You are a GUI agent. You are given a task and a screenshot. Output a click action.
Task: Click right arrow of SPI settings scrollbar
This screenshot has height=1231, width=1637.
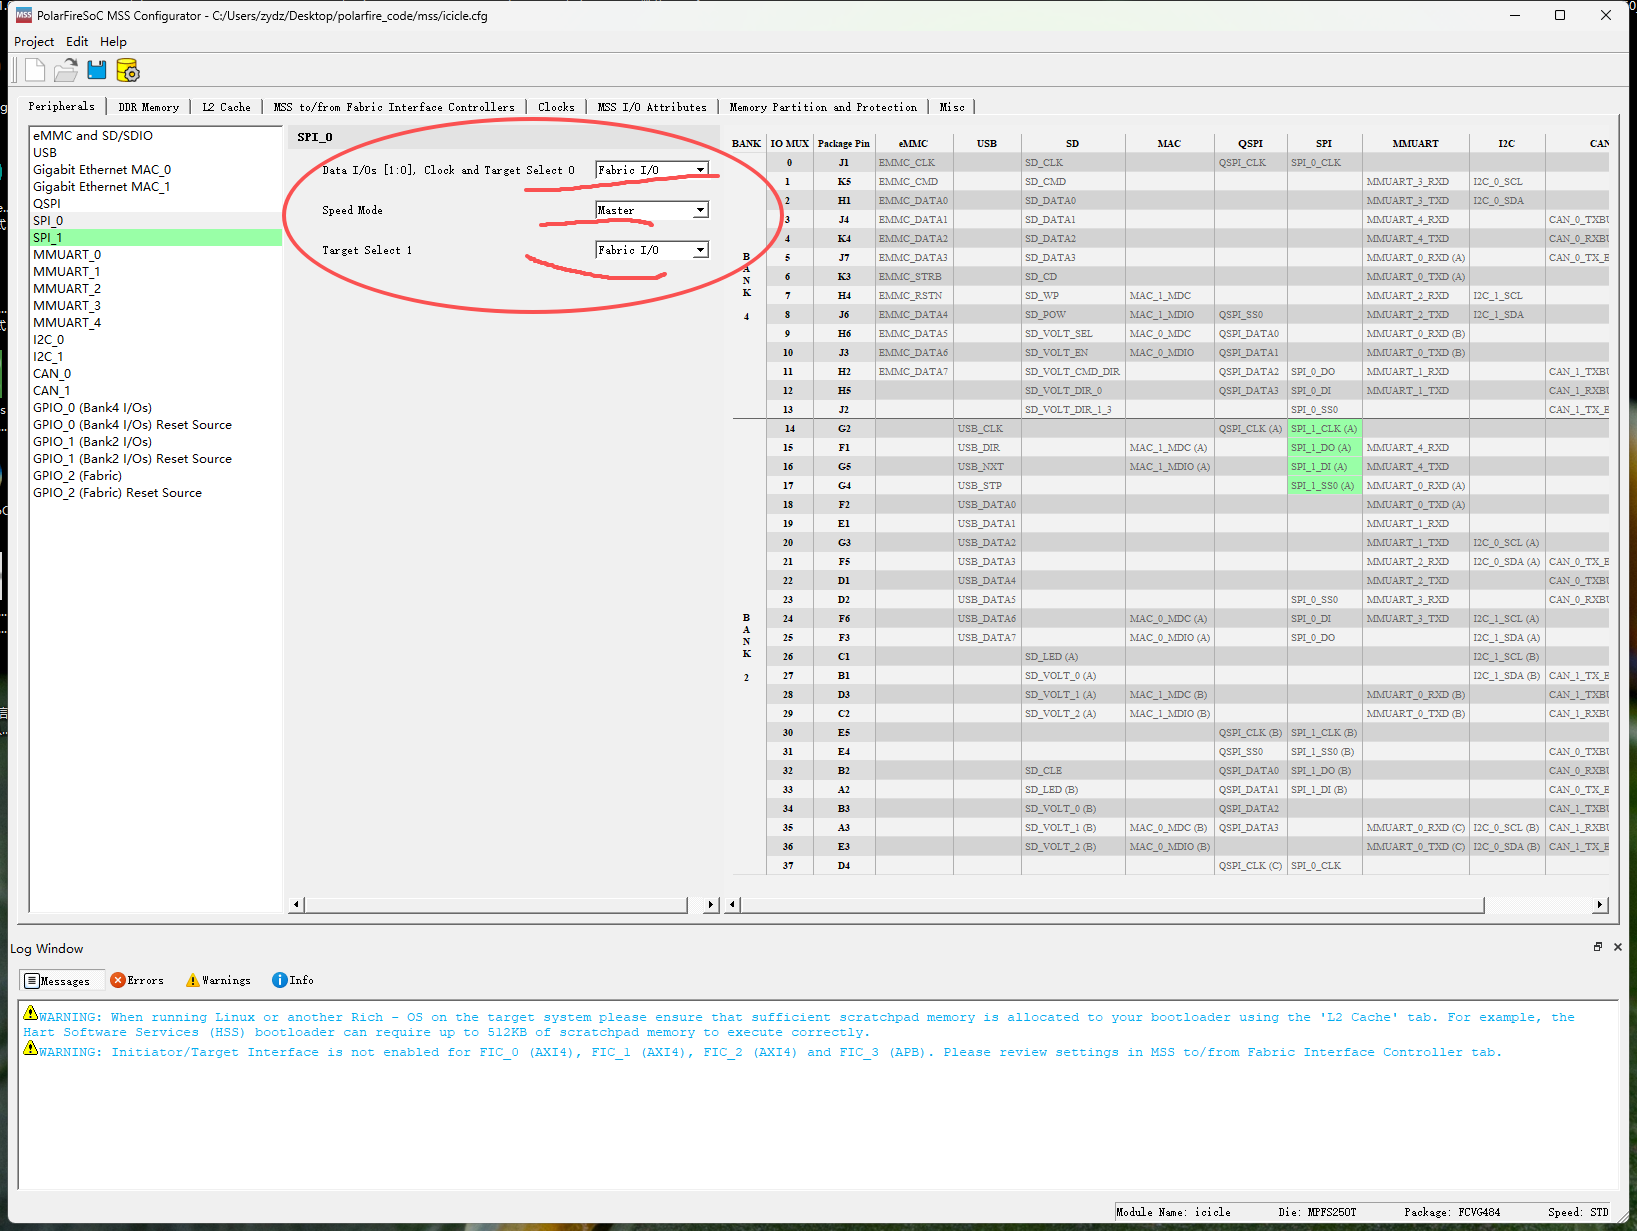tap(711, 905)
